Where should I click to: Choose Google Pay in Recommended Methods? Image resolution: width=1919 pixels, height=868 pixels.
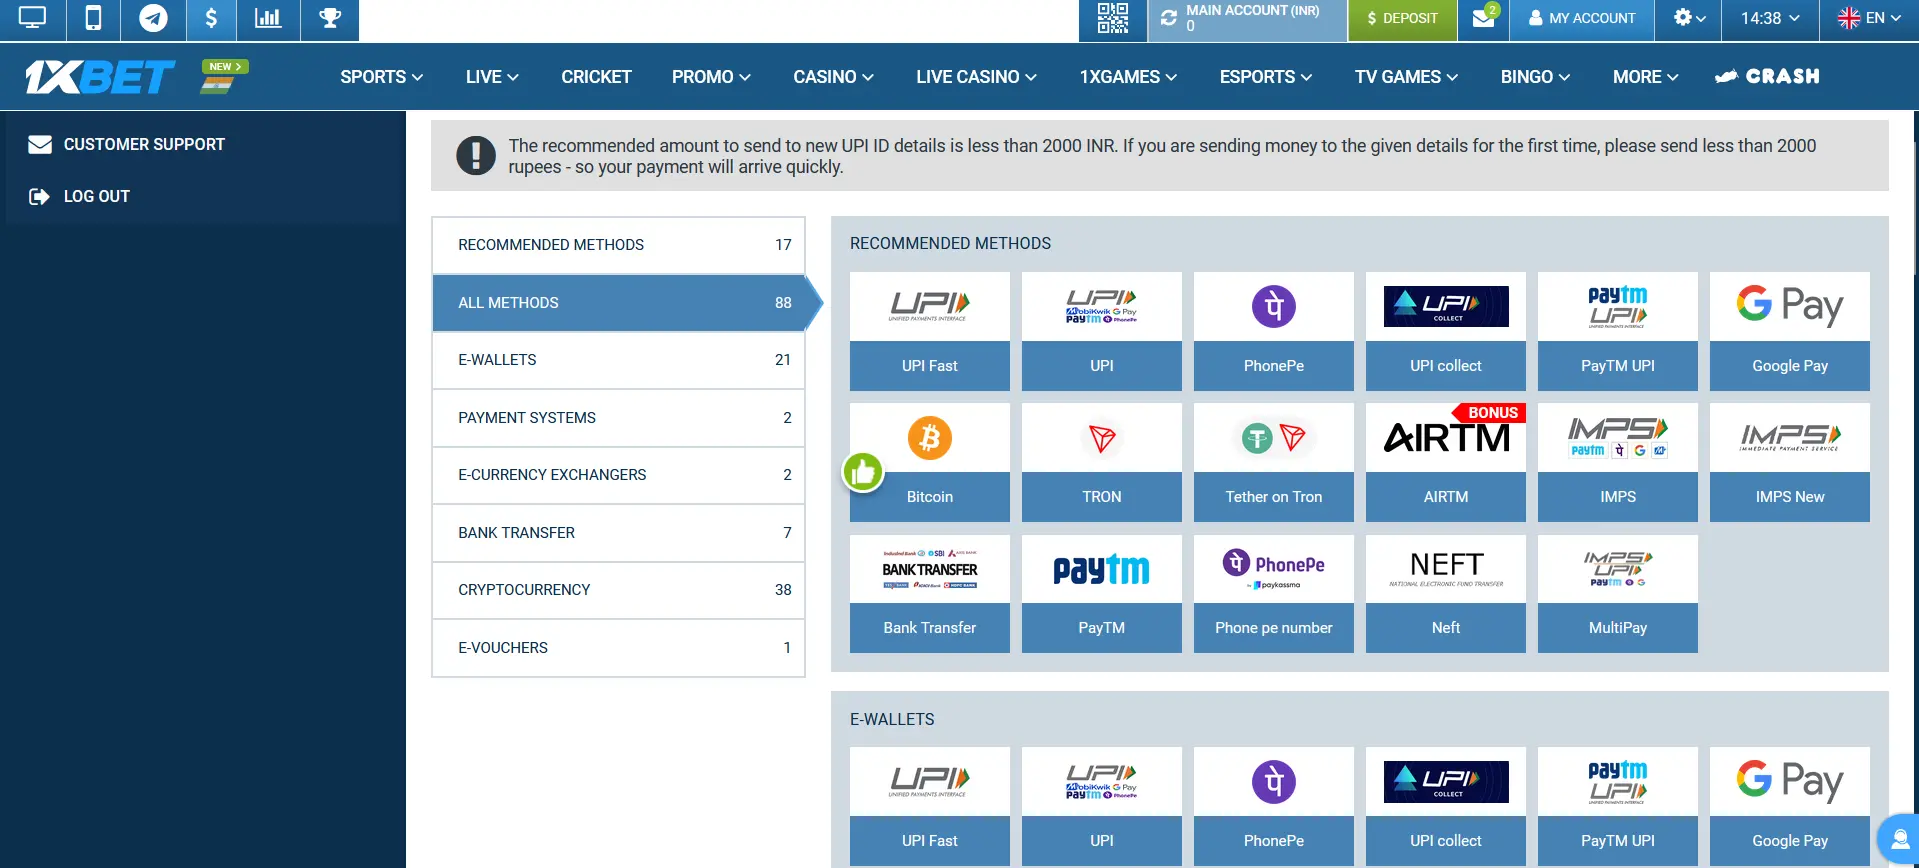tap(1790, 331)
